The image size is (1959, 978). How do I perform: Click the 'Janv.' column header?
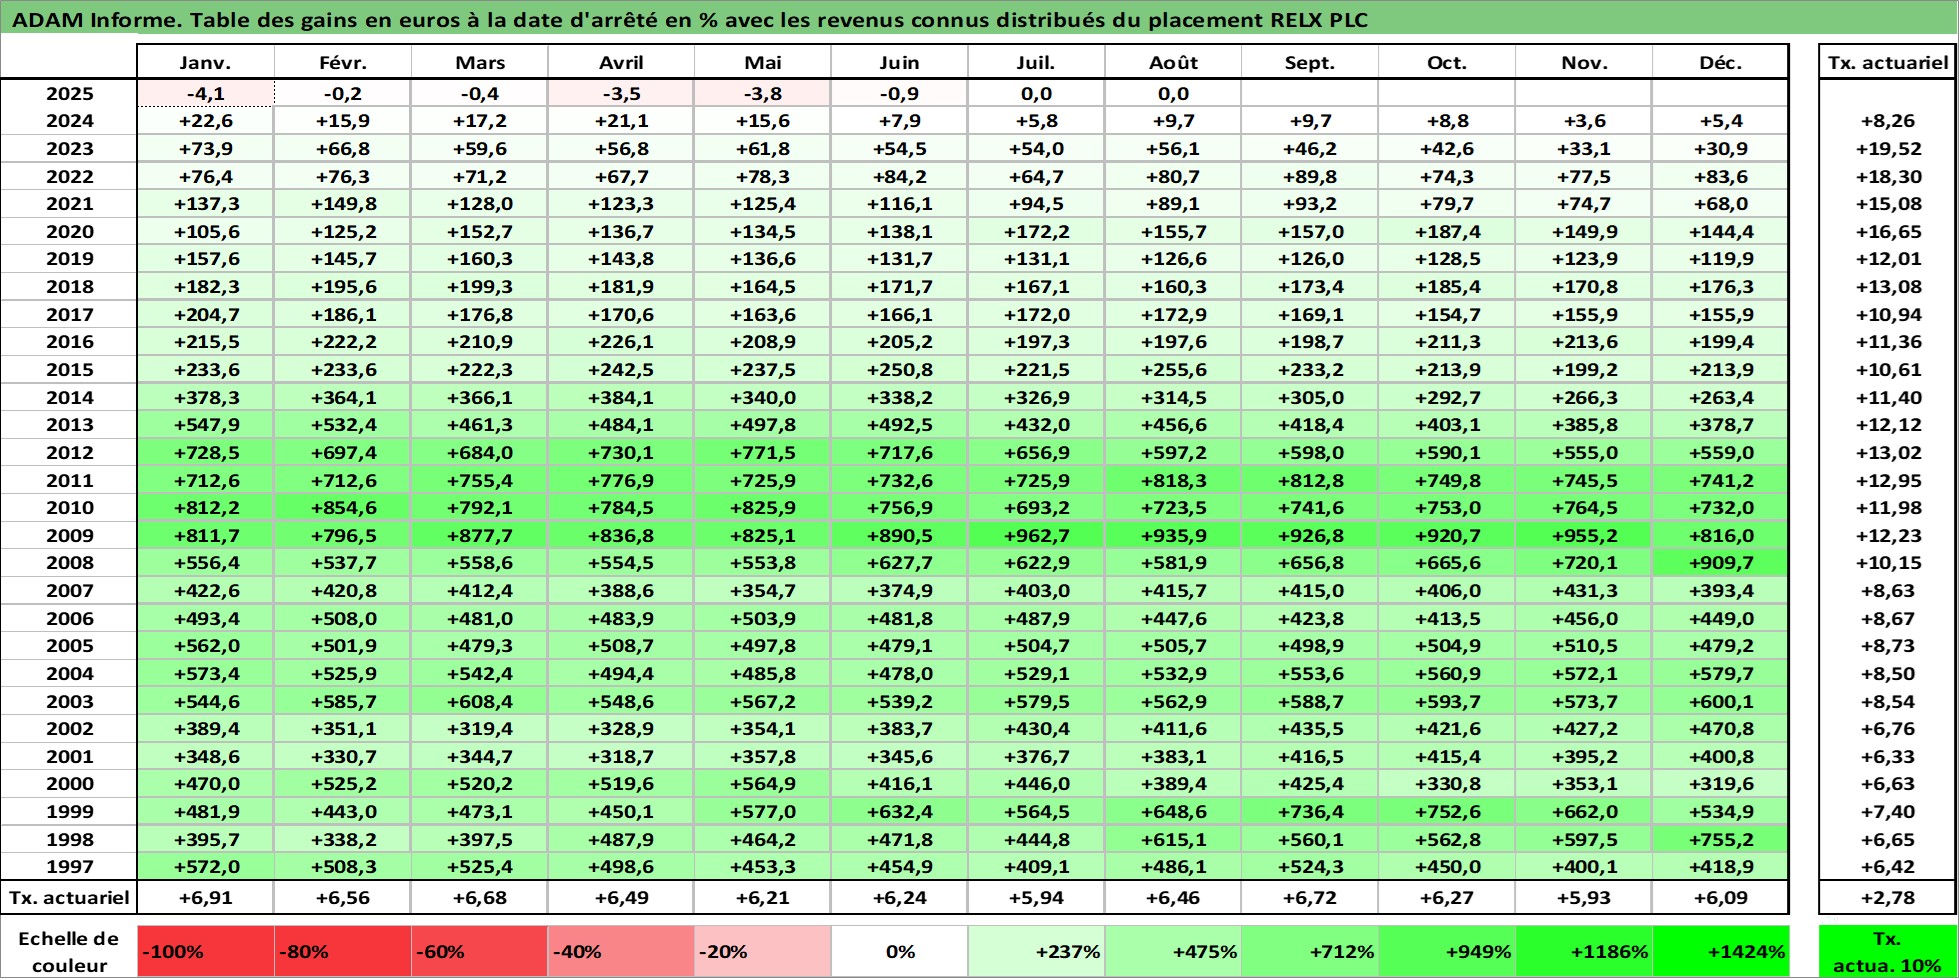pyautogui.click(x=205, y=62)
